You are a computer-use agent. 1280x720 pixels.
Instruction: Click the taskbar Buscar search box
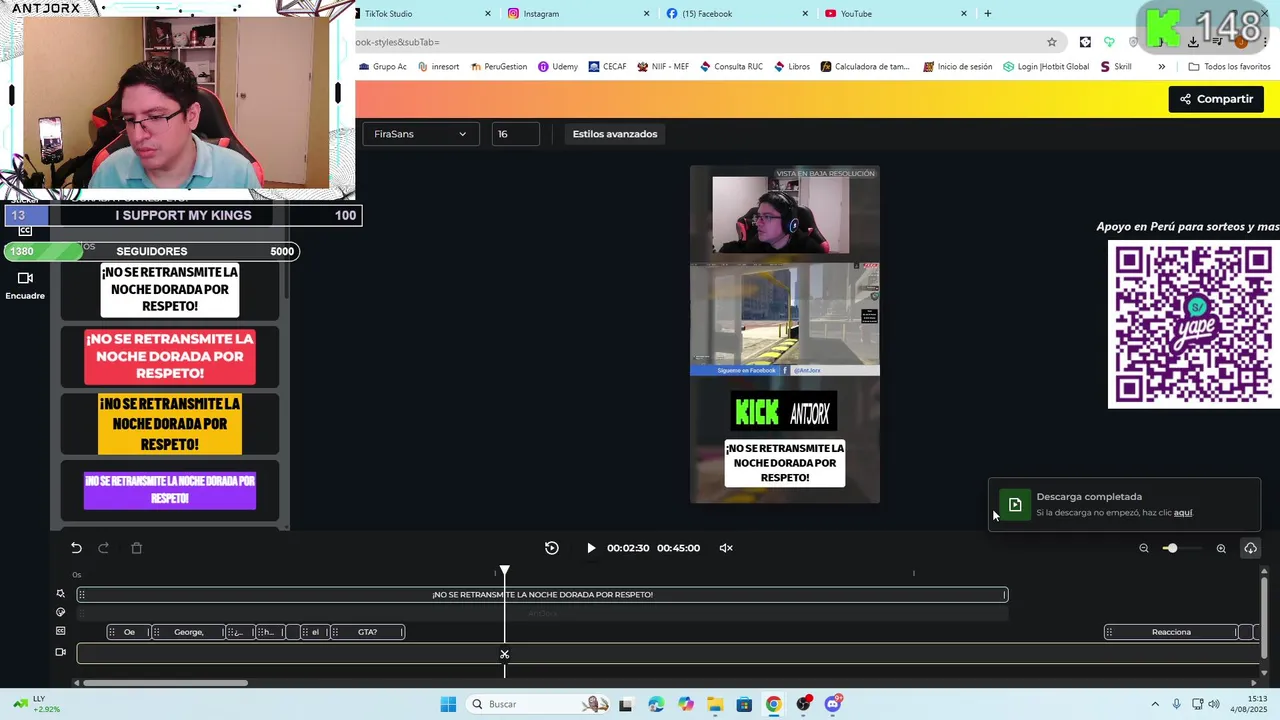(x=540, y=704)
